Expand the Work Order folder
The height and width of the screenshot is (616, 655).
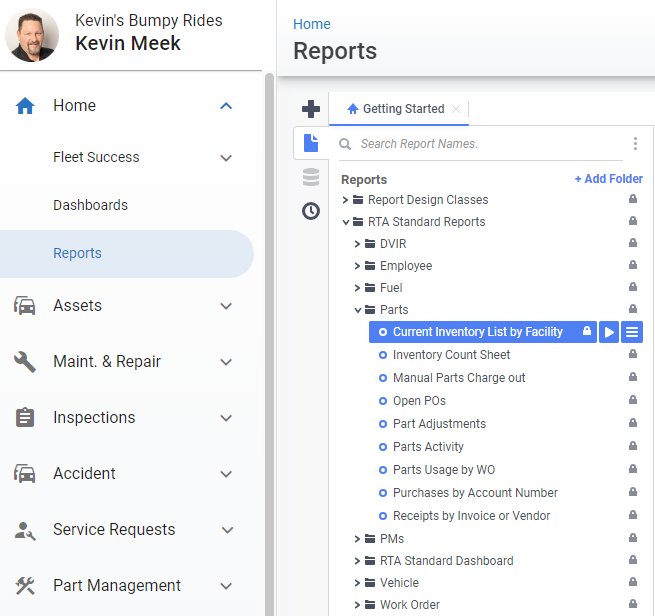pos(358,605)
